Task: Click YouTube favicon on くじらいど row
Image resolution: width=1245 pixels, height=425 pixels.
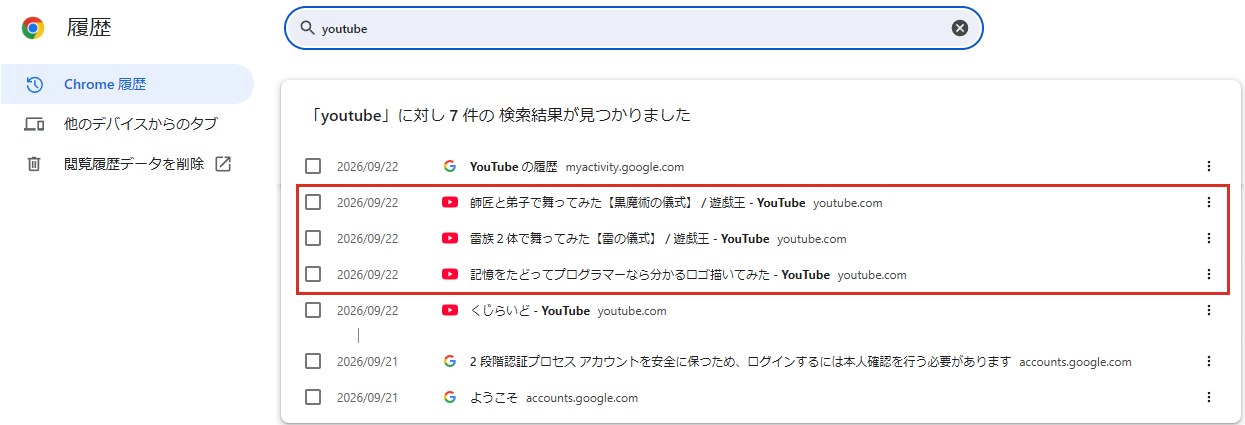Action: tap(450, 310)
